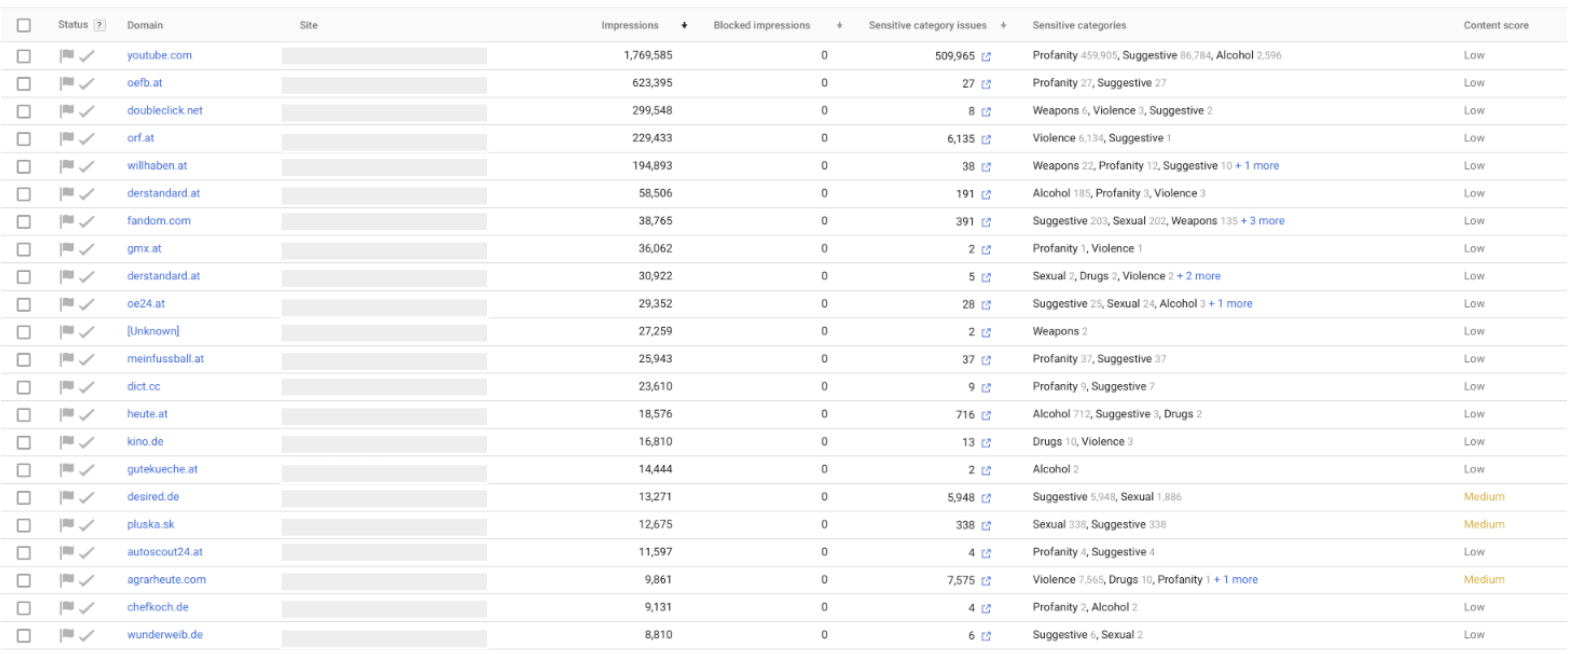Open the meinfussball.at domain link
The image size is (1569, 654).
(x=165, y=359)
